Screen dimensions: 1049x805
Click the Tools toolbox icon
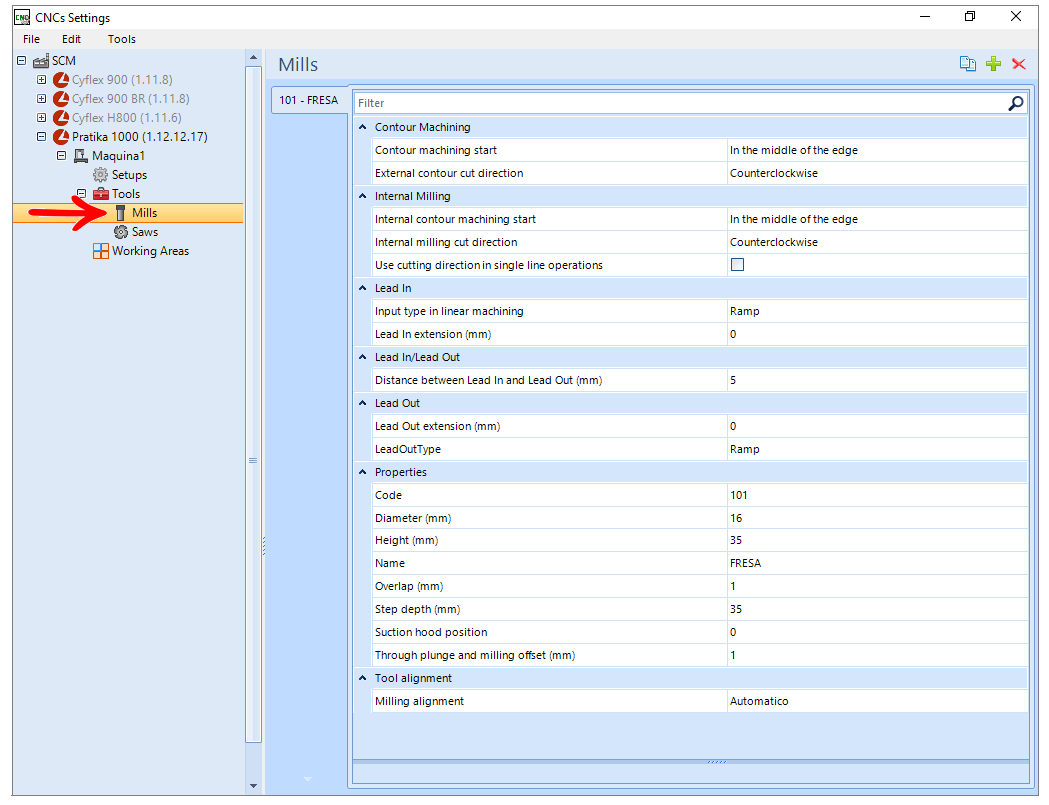[101, 194]
